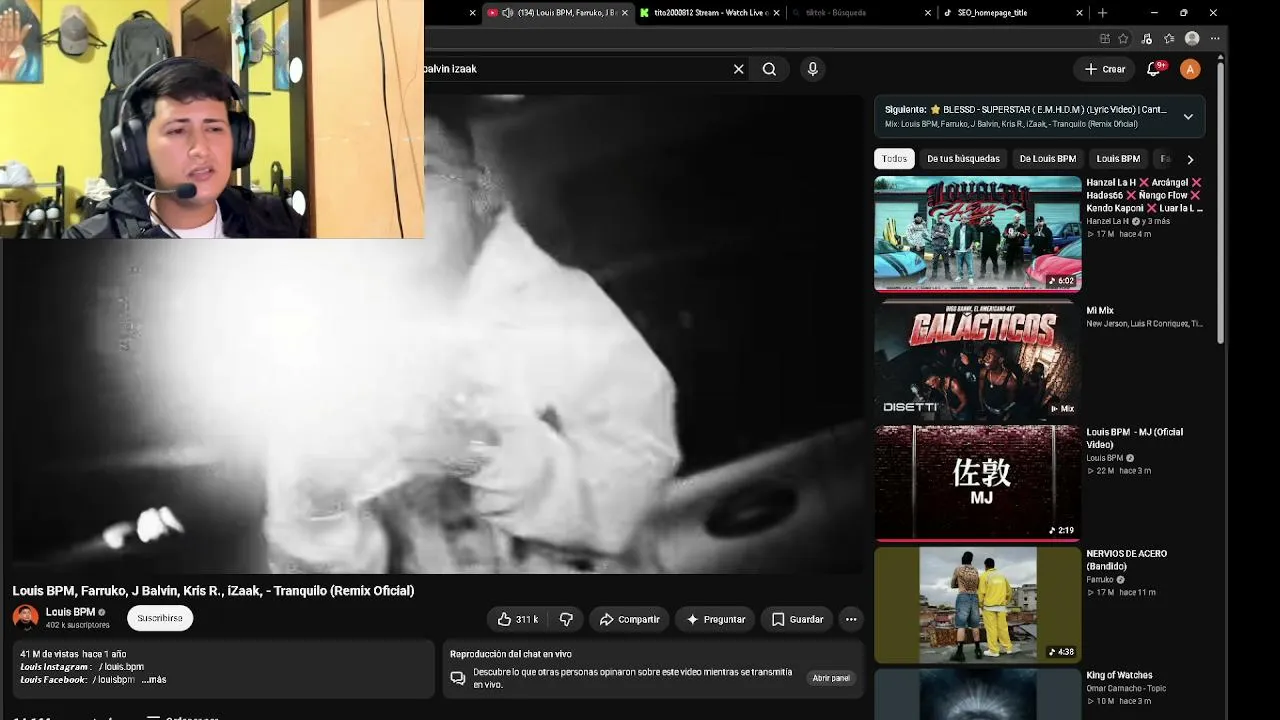The height and width of the screenshot is (720, 1280).
Task: Add page to favorites star icon
Action: click(1123, 39)
